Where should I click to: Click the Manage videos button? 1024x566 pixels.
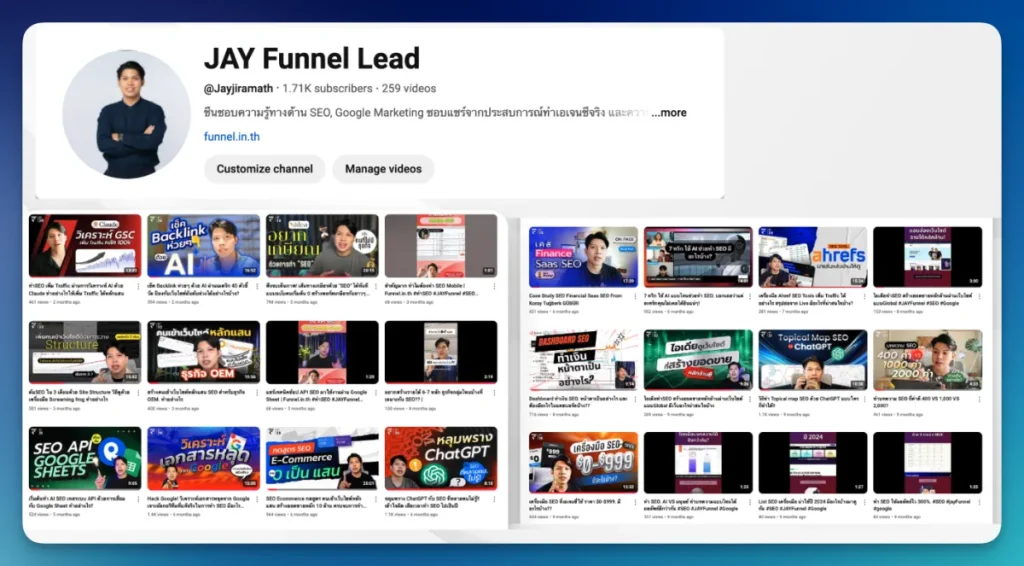383,169
